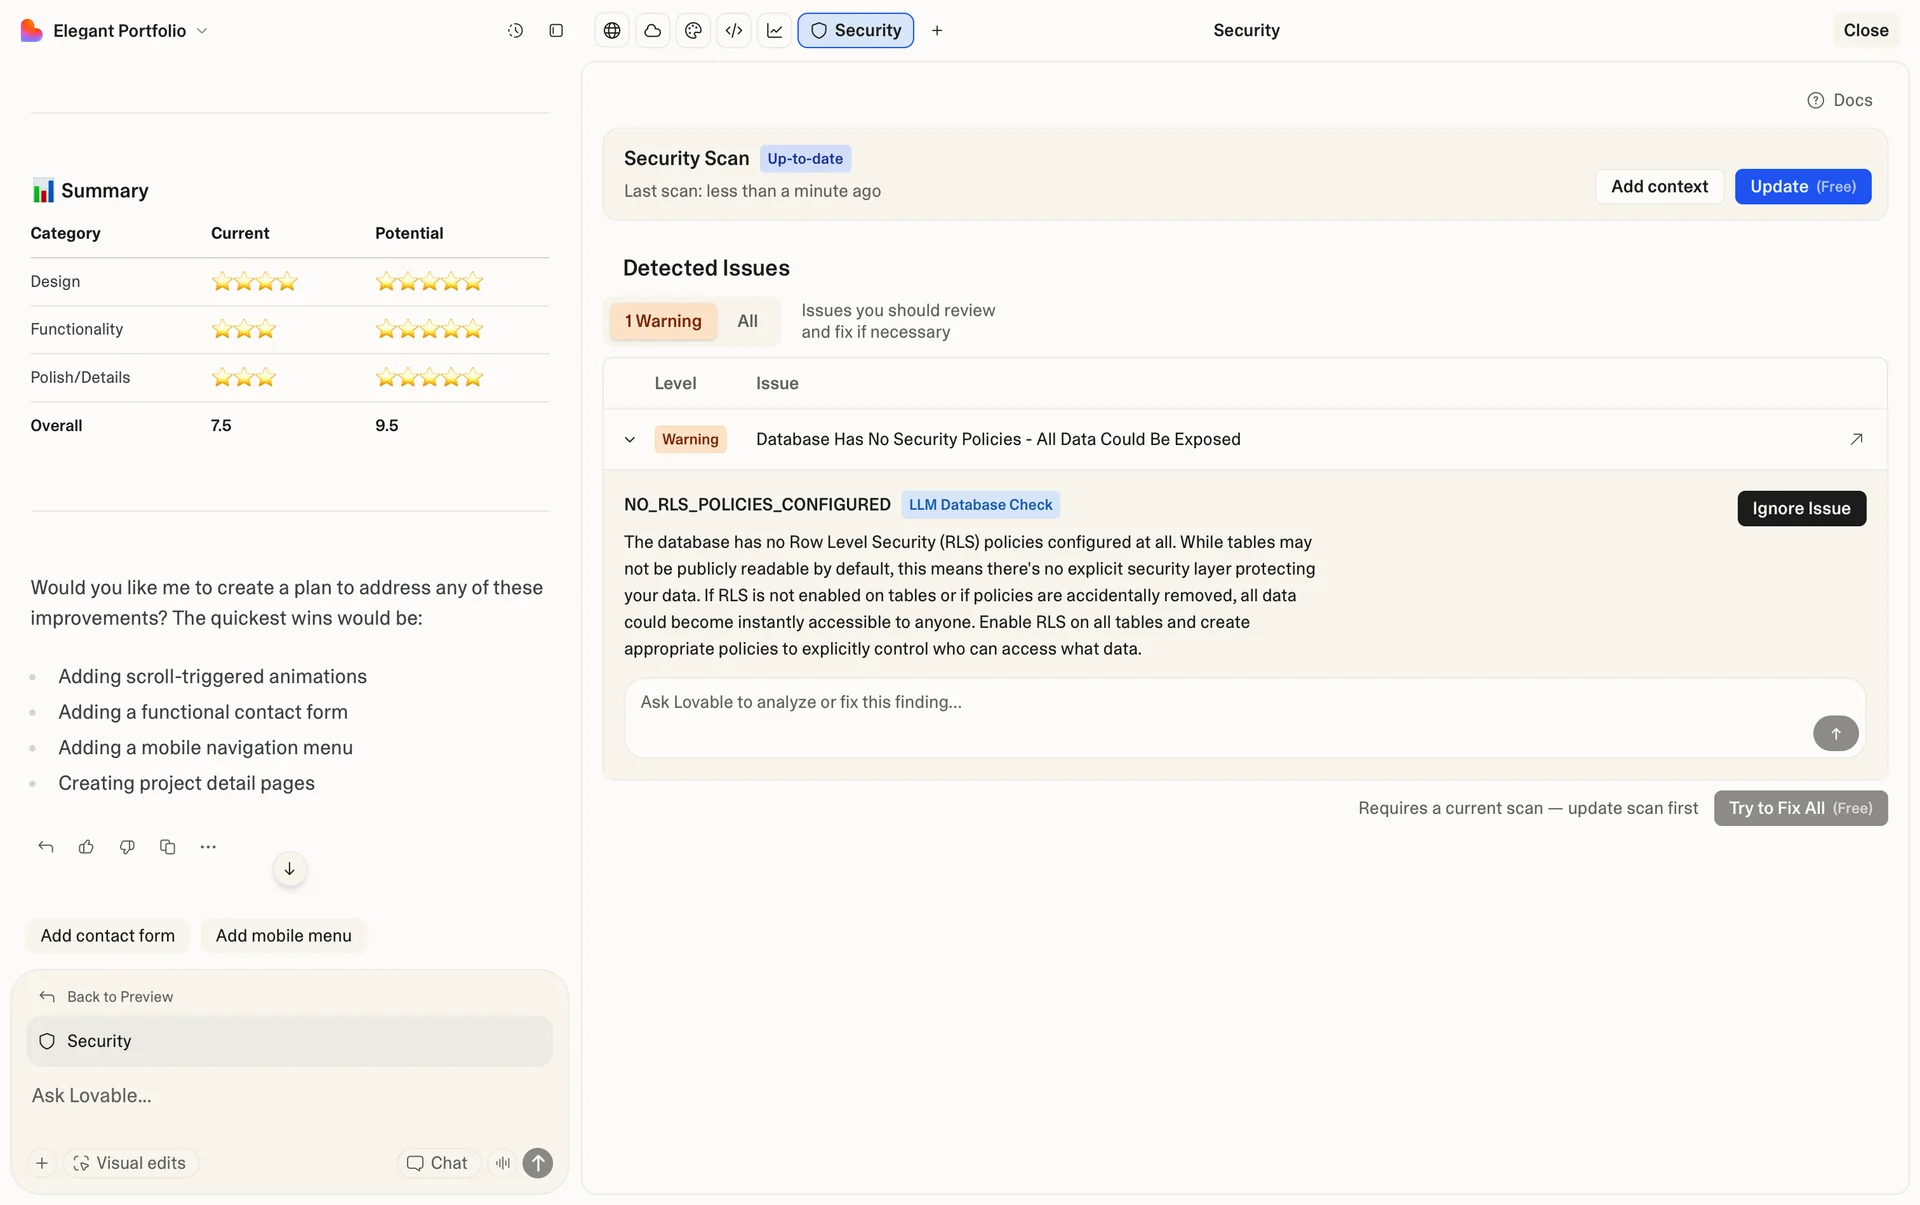Open the Cloud tab icon
The width and height of the screenshot is (1920, 1205).
coord(653,31)
